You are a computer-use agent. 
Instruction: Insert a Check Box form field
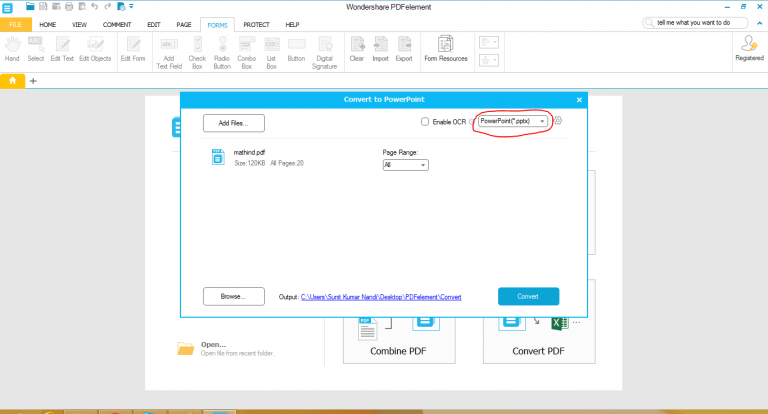[197, 52]
